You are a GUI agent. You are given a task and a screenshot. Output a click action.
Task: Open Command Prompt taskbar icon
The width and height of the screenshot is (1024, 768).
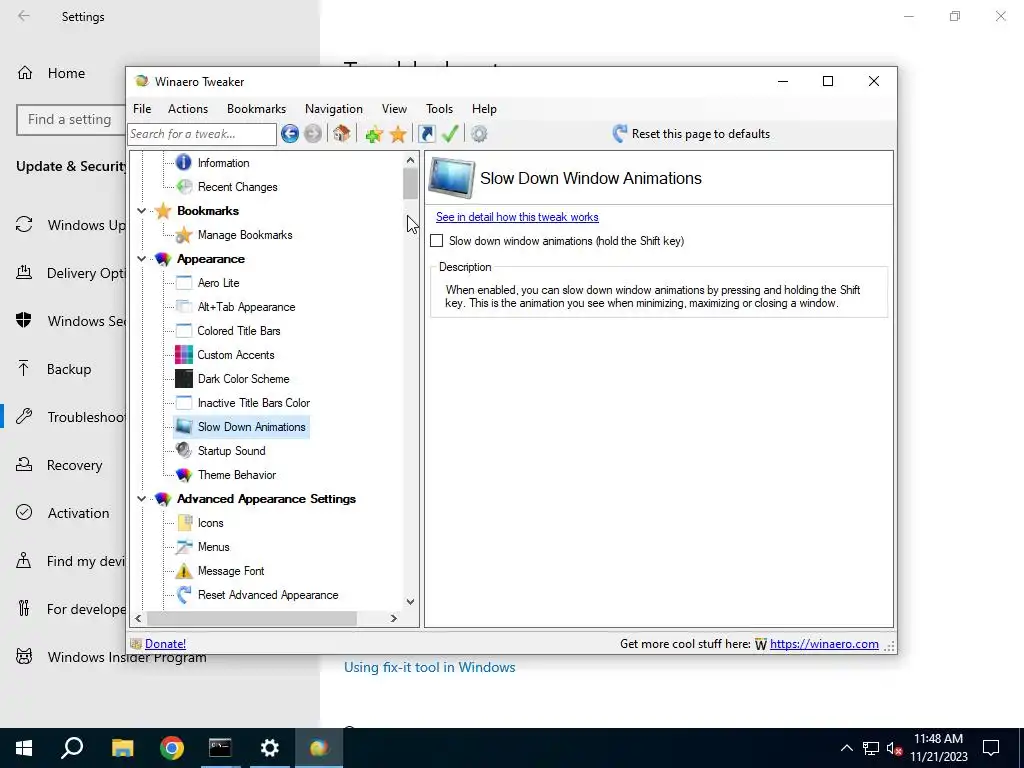pyautogui.click(x=220, y=748)
